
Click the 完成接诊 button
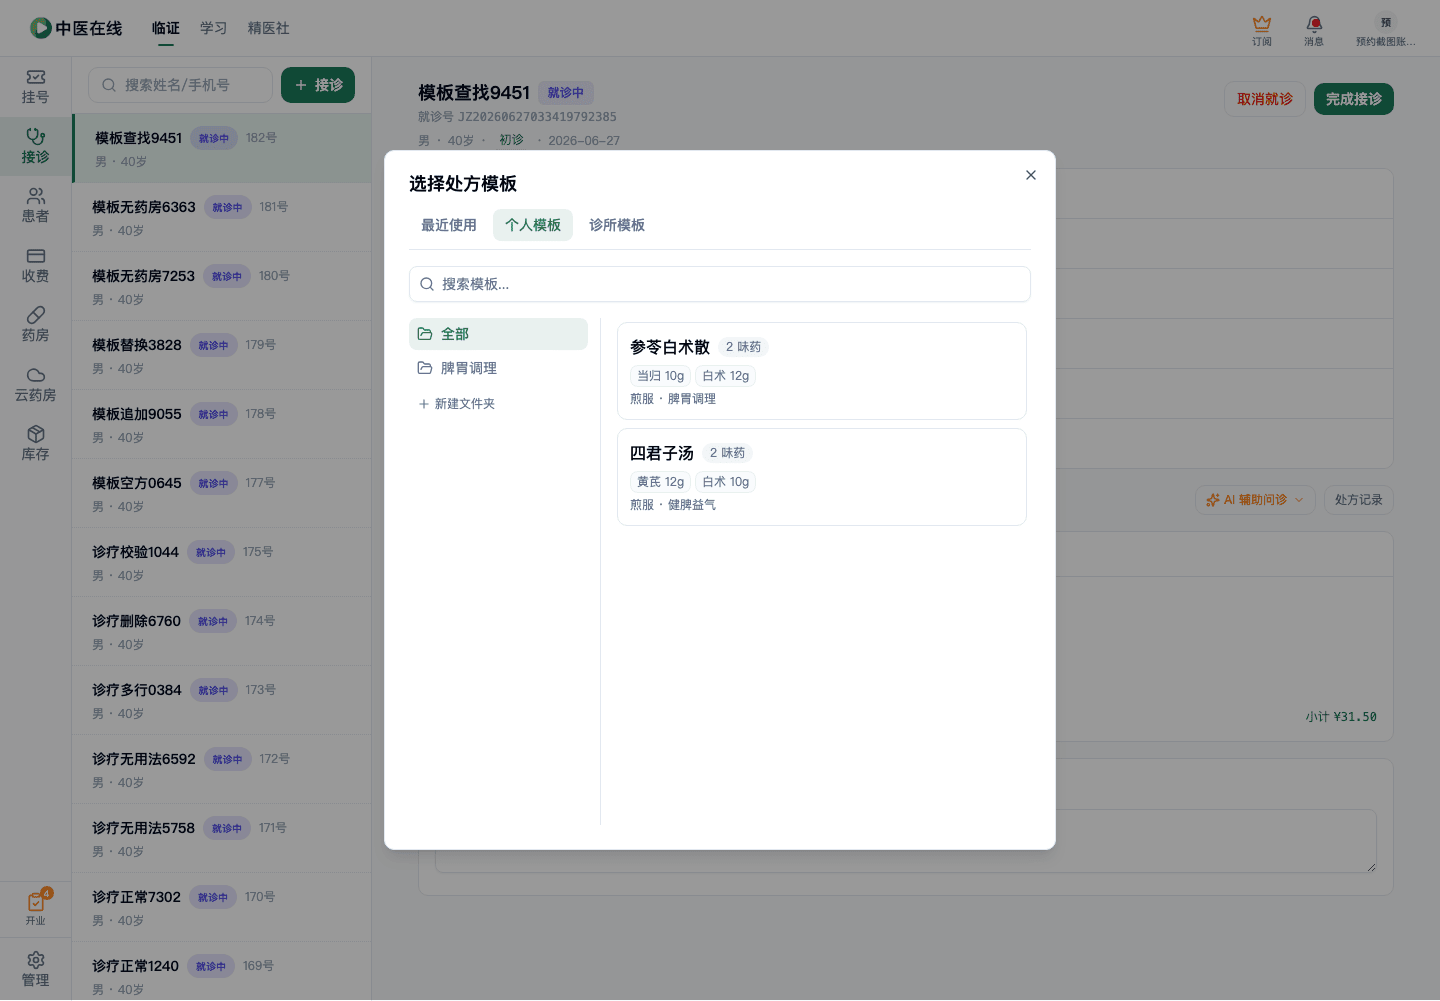coord(1354,99)
